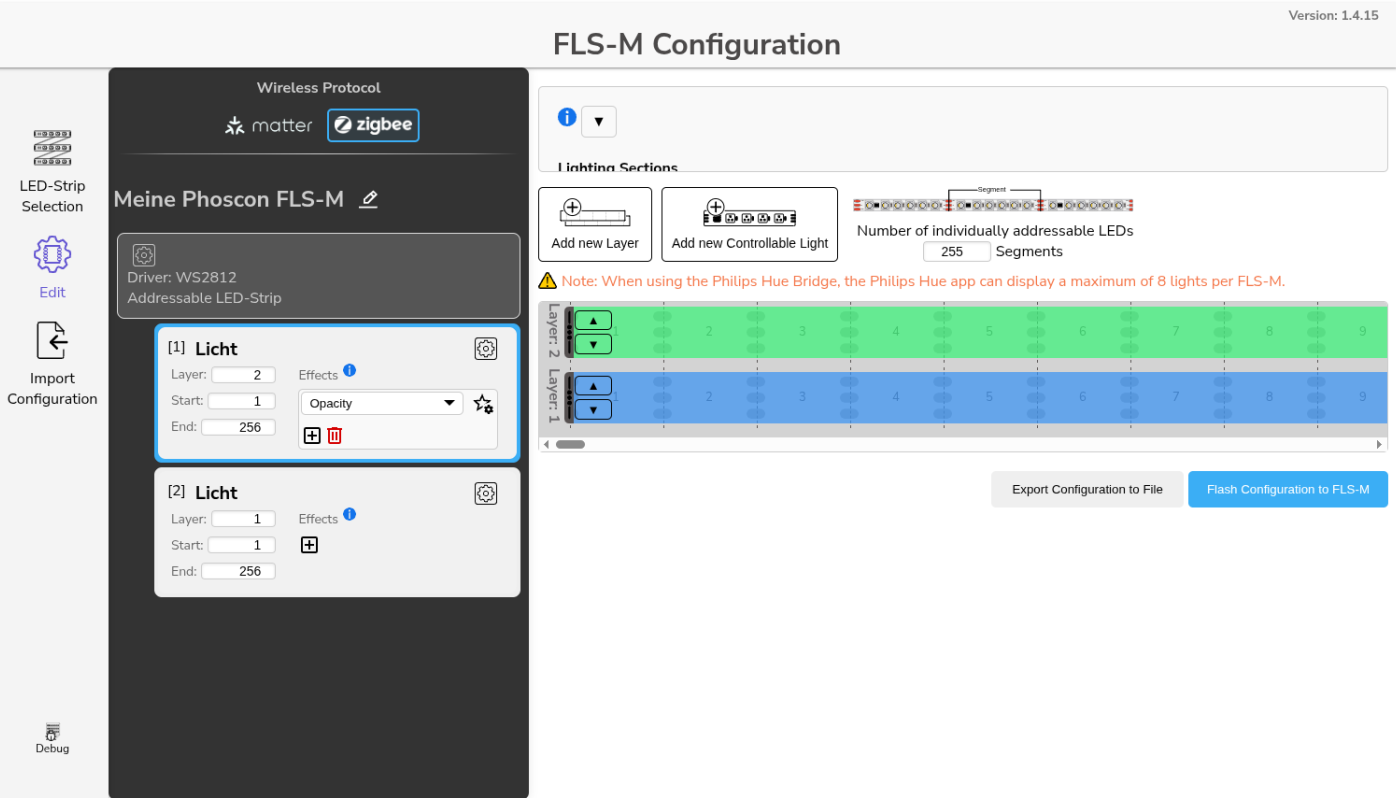
Task: Click Add new Layer button
Action: [x=595, y=224]
